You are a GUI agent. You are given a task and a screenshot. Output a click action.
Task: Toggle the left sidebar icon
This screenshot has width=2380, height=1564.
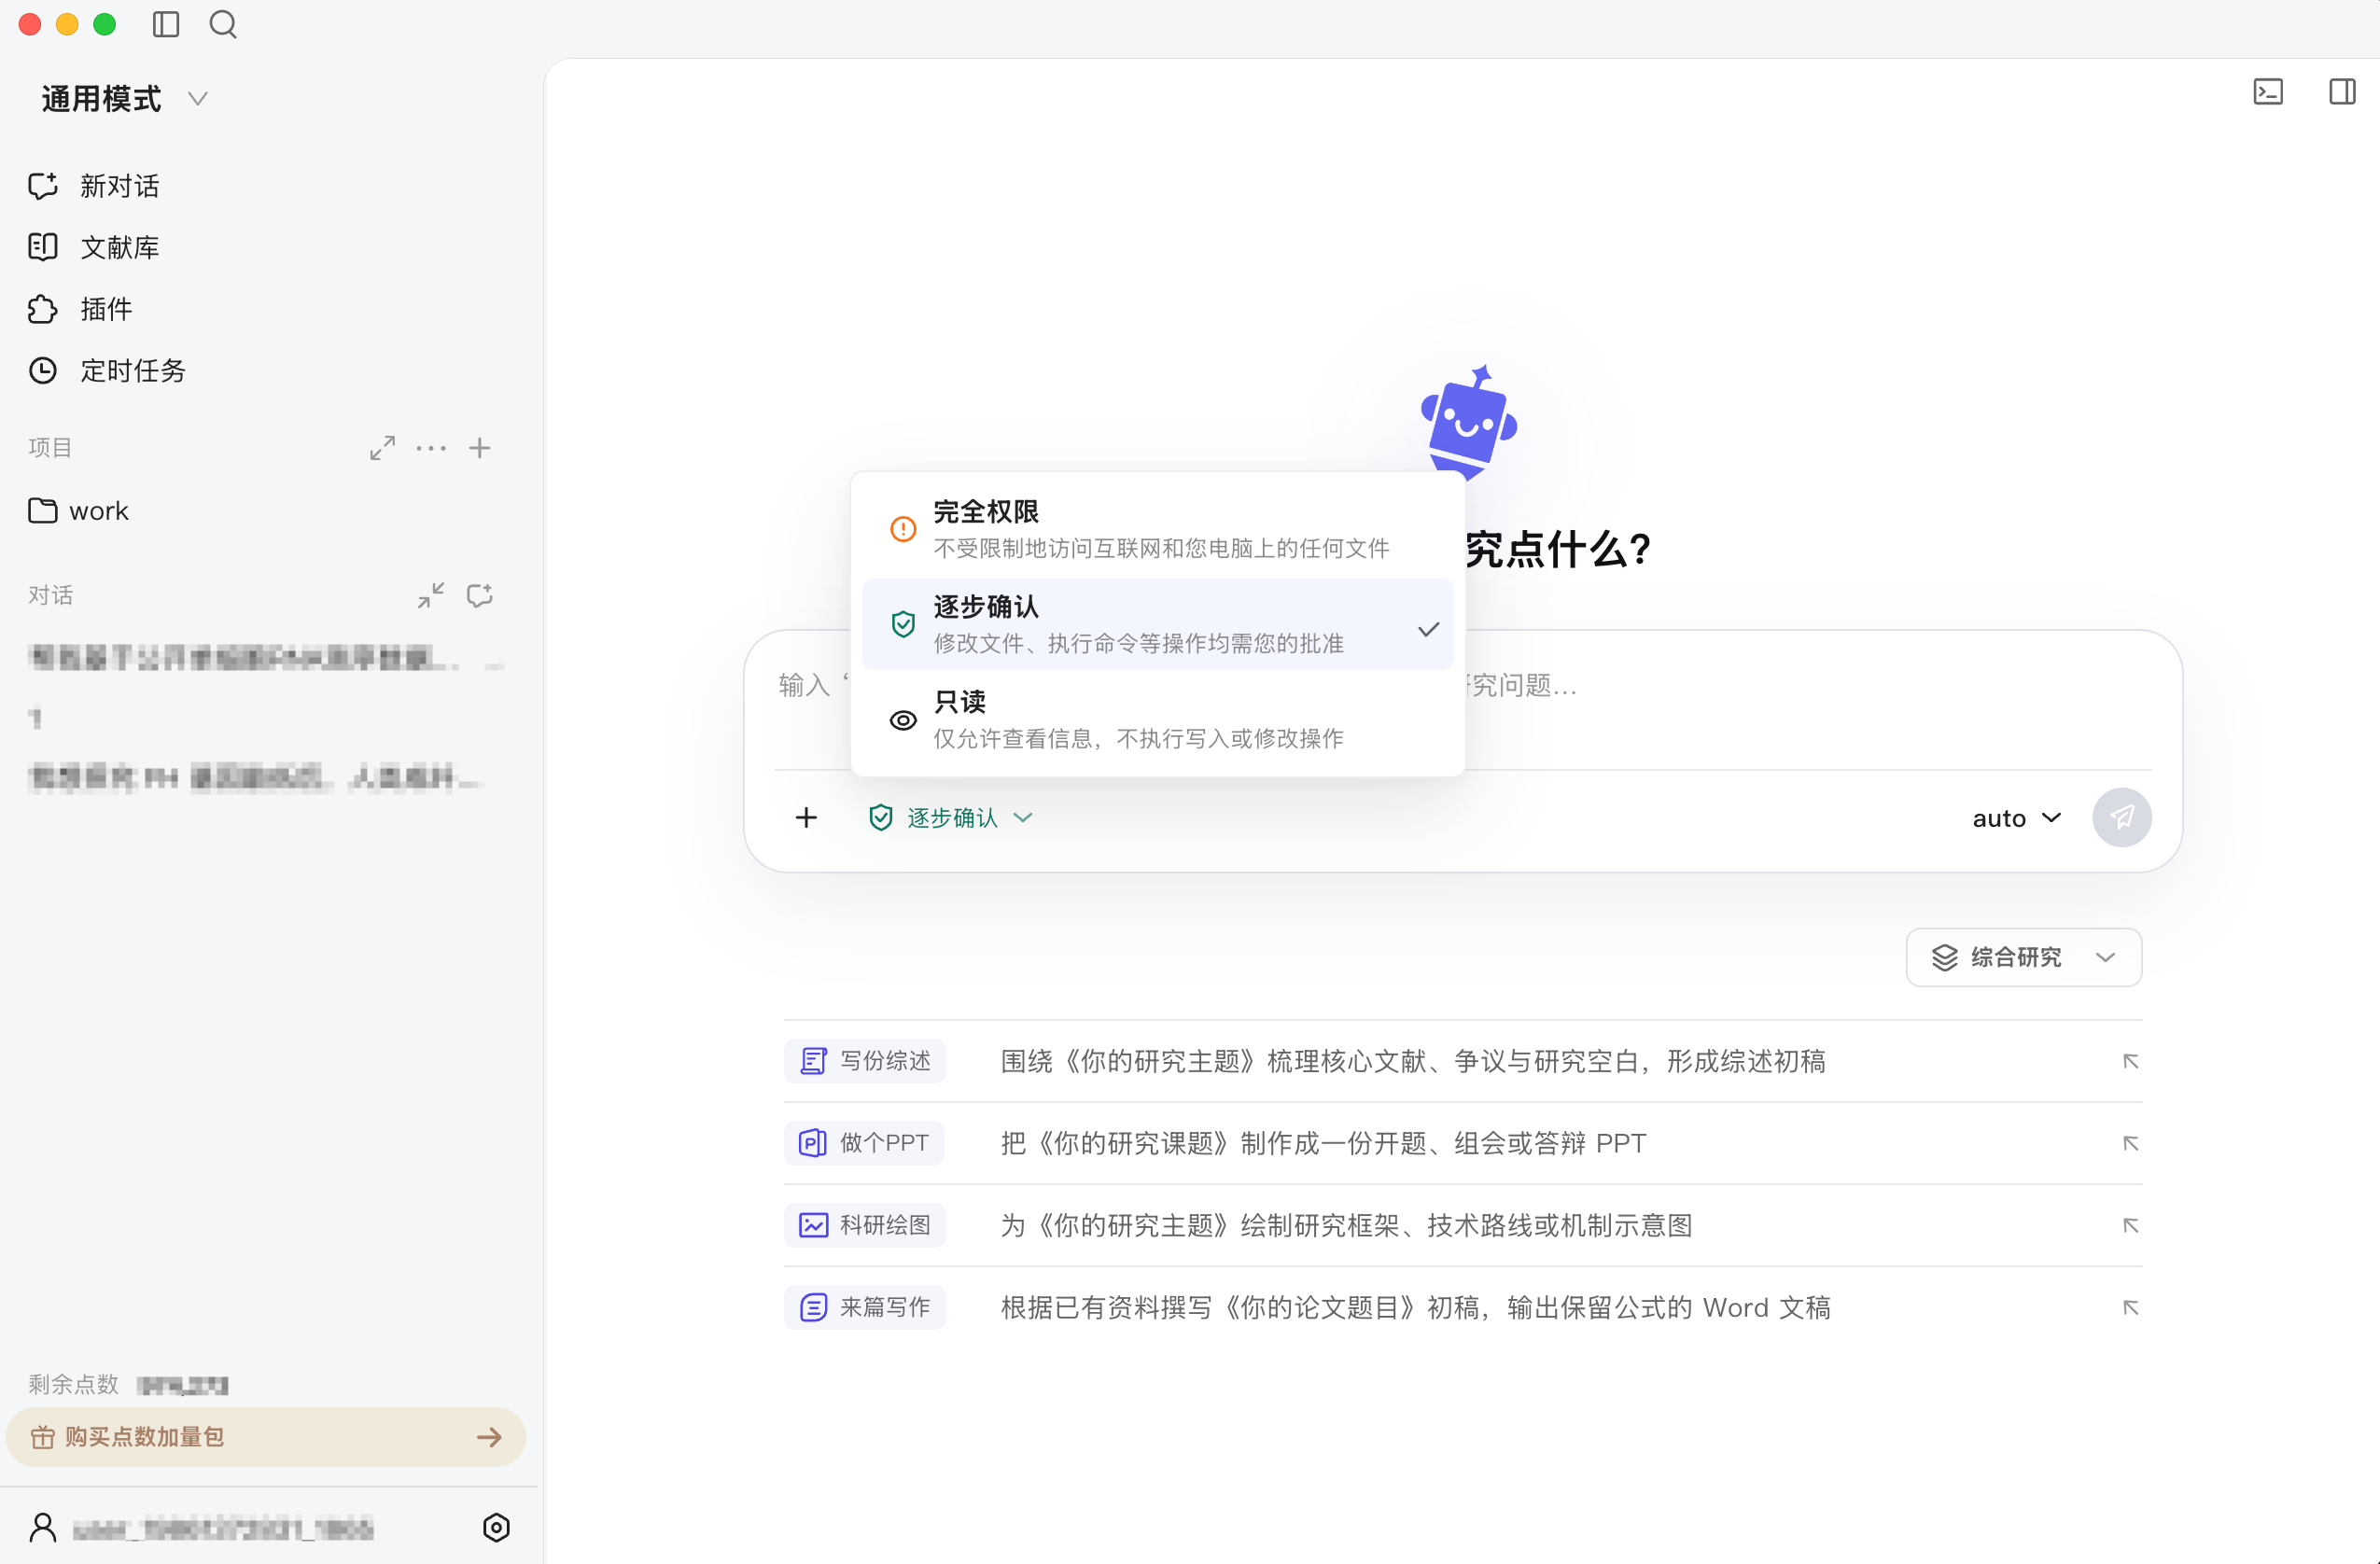pyautogui.click(x=166, y=24)
